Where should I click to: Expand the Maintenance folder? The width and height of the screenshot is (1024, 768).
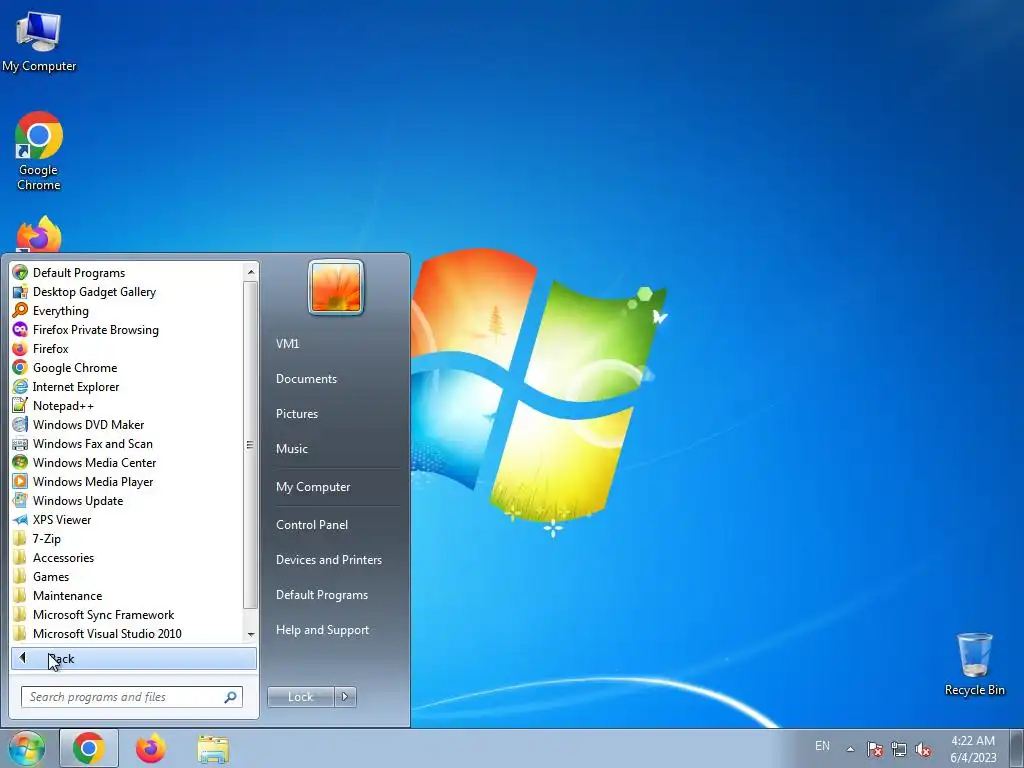click(127, 596)
